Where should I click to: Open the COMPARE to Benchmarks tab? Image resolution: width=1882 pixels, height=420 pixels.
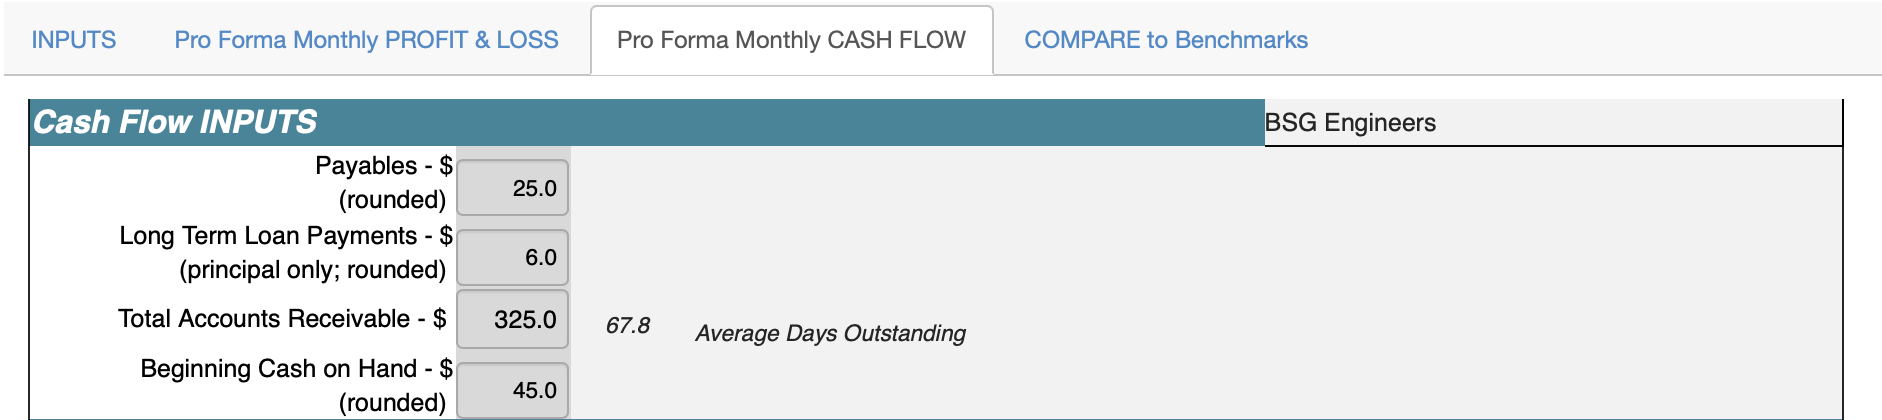point(1166,40)
